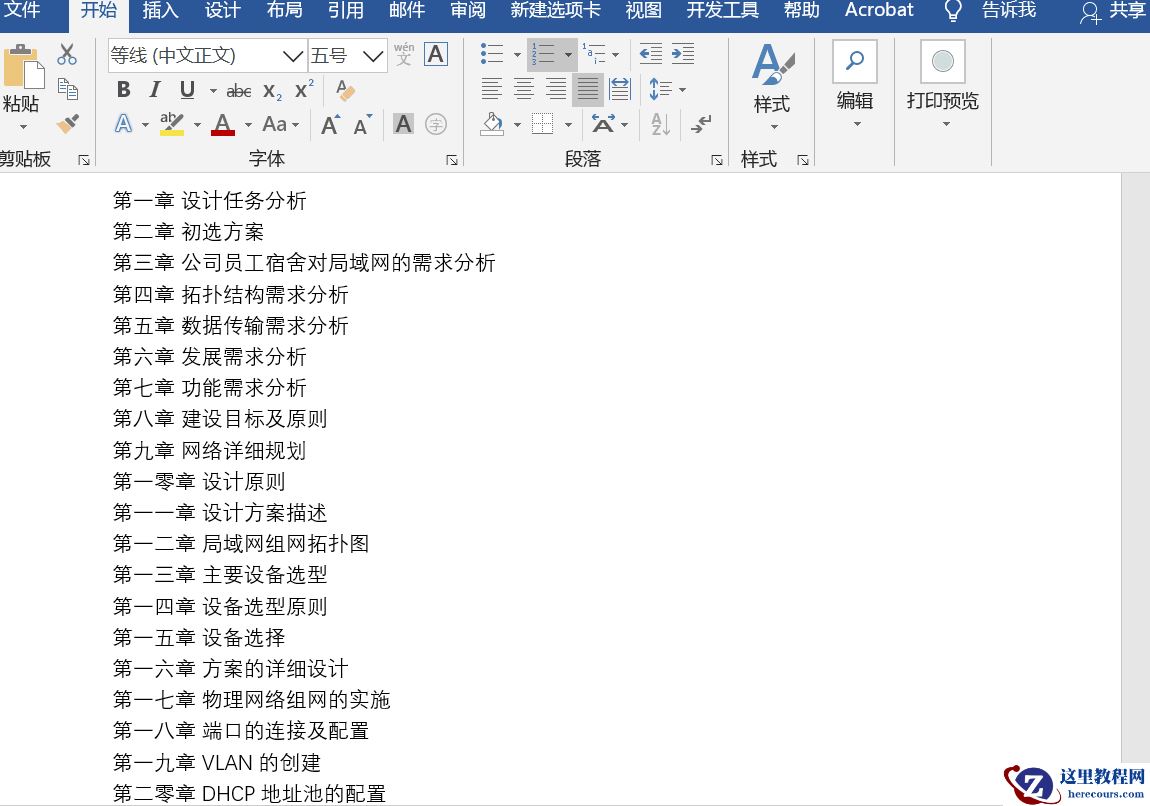Center align the text

click(524, 89)
